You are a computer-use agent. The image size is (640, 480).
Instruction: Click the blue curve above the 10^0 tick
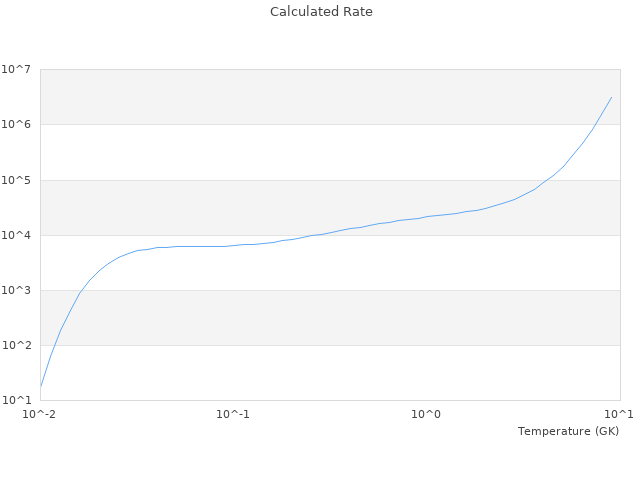[x=427, y=216]
